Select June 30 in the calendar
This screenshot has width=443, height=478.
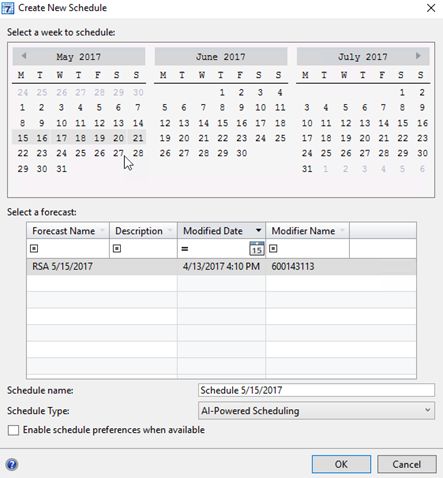242,153
